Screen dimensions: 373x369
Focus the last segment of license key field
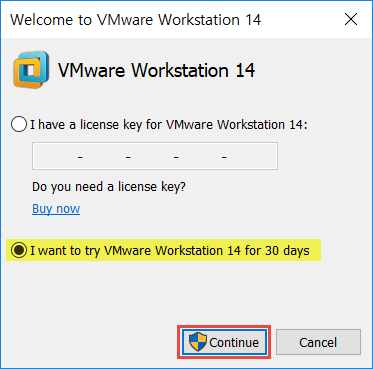[x=251, y=156]
